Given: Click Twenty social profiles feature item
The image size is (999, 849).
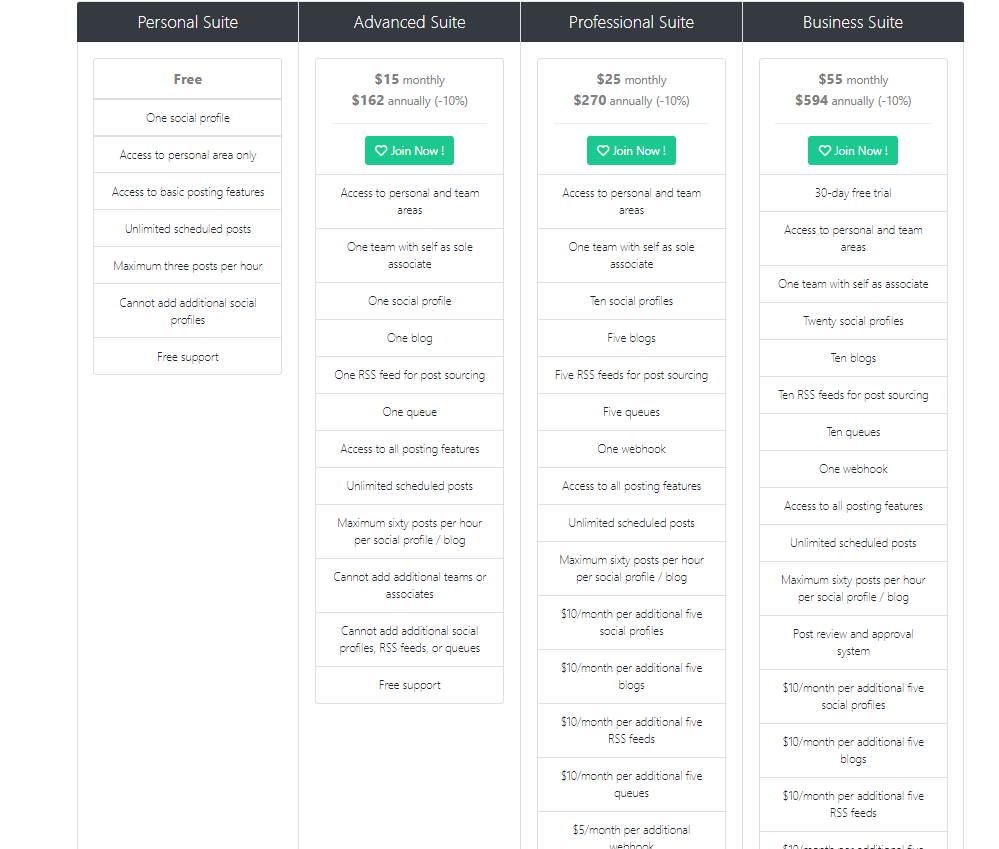Looking at the screenshot, I should pos(853,321).
